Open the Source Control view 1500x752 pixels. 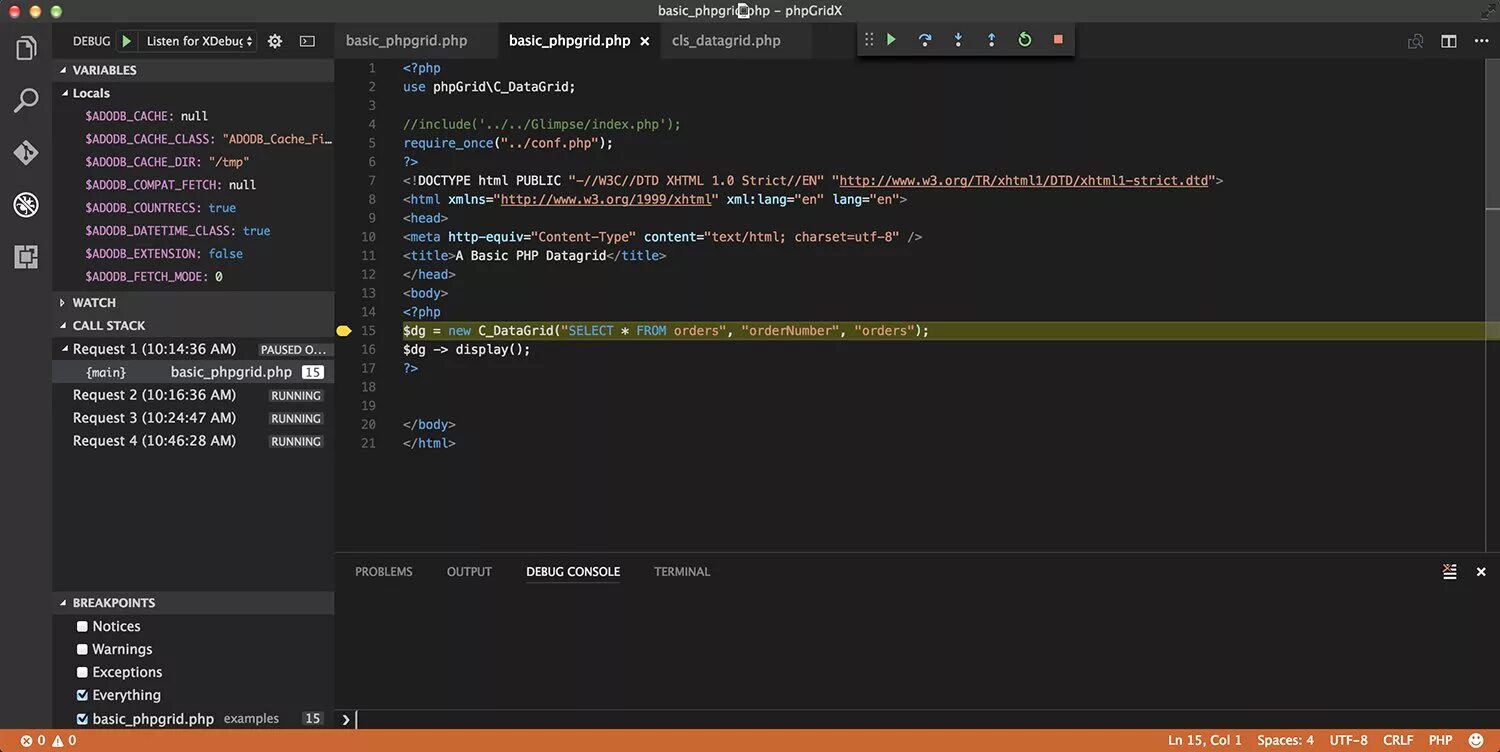pyautogui.click(x=26, y=153)
